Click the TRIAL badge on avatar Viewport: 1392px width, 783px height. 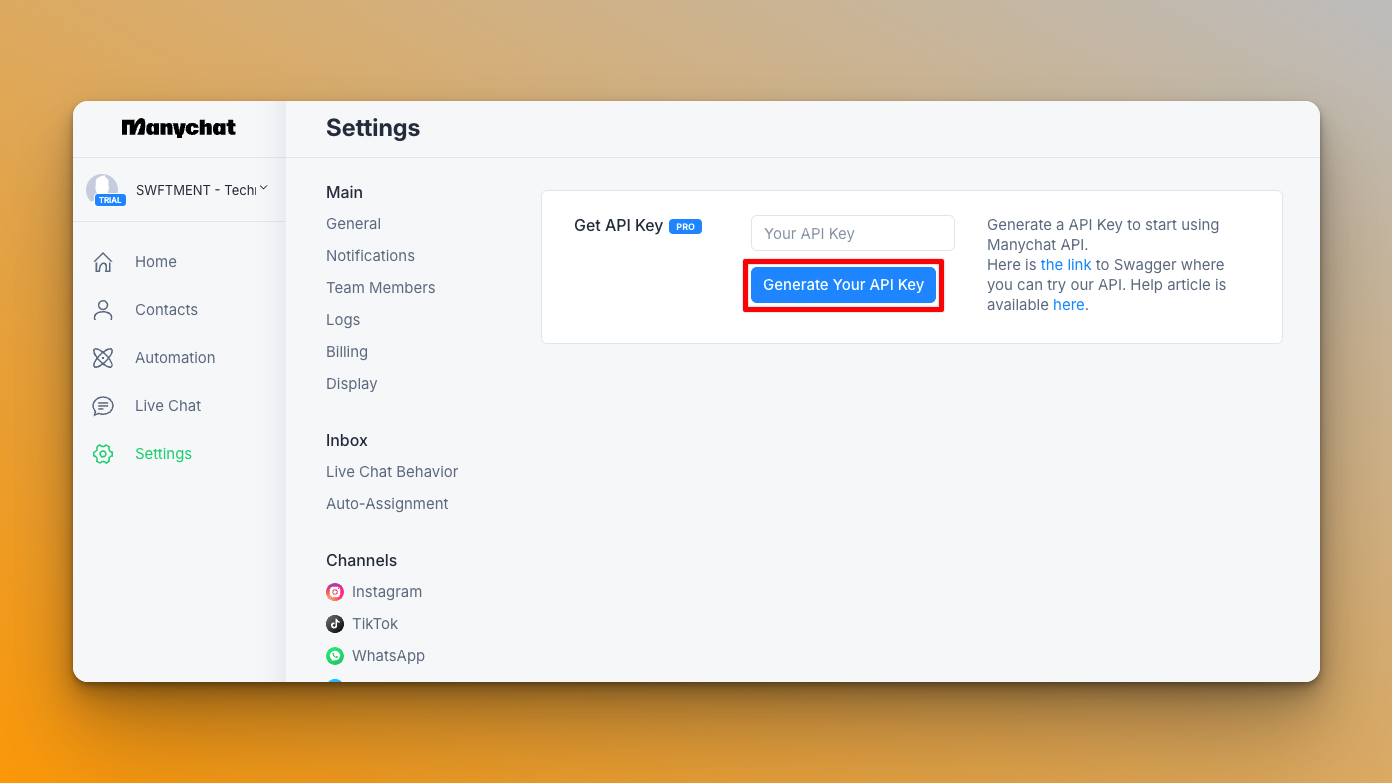tap(110, 200)
